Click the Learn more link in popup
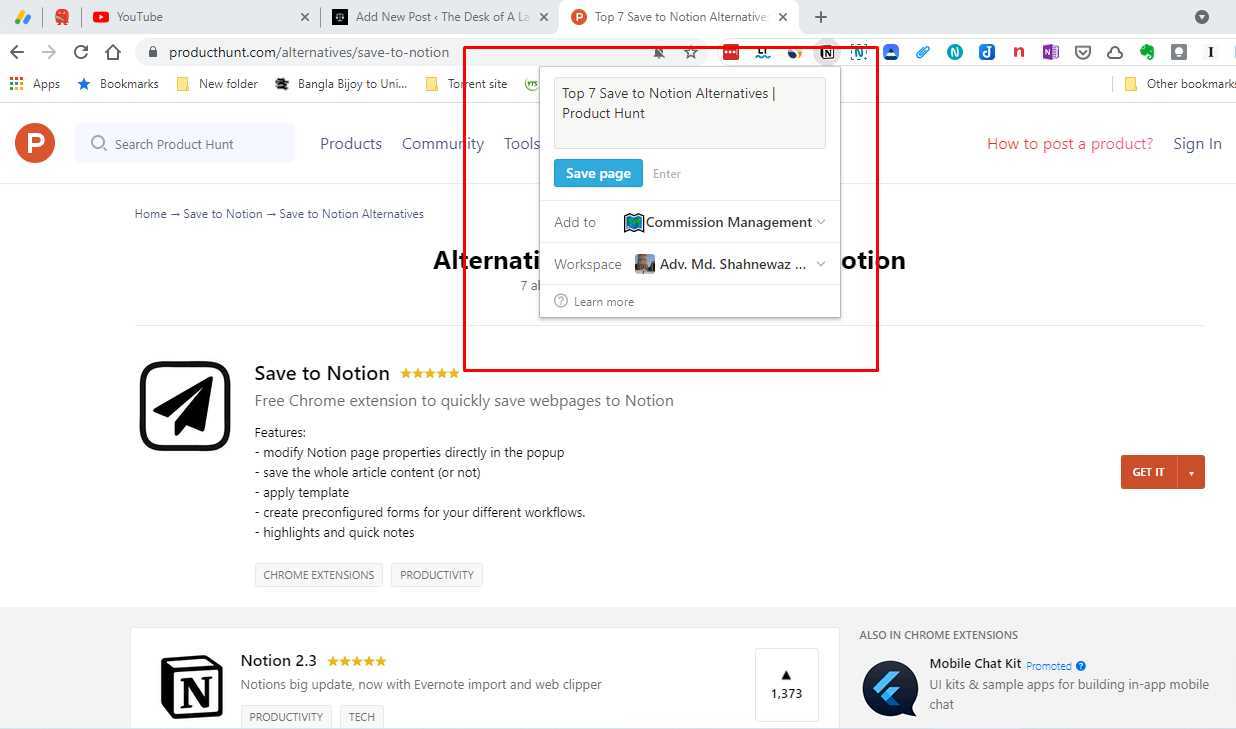Image resolution: width=1236 pixels, height=729 pixels. tap(604, 301)
